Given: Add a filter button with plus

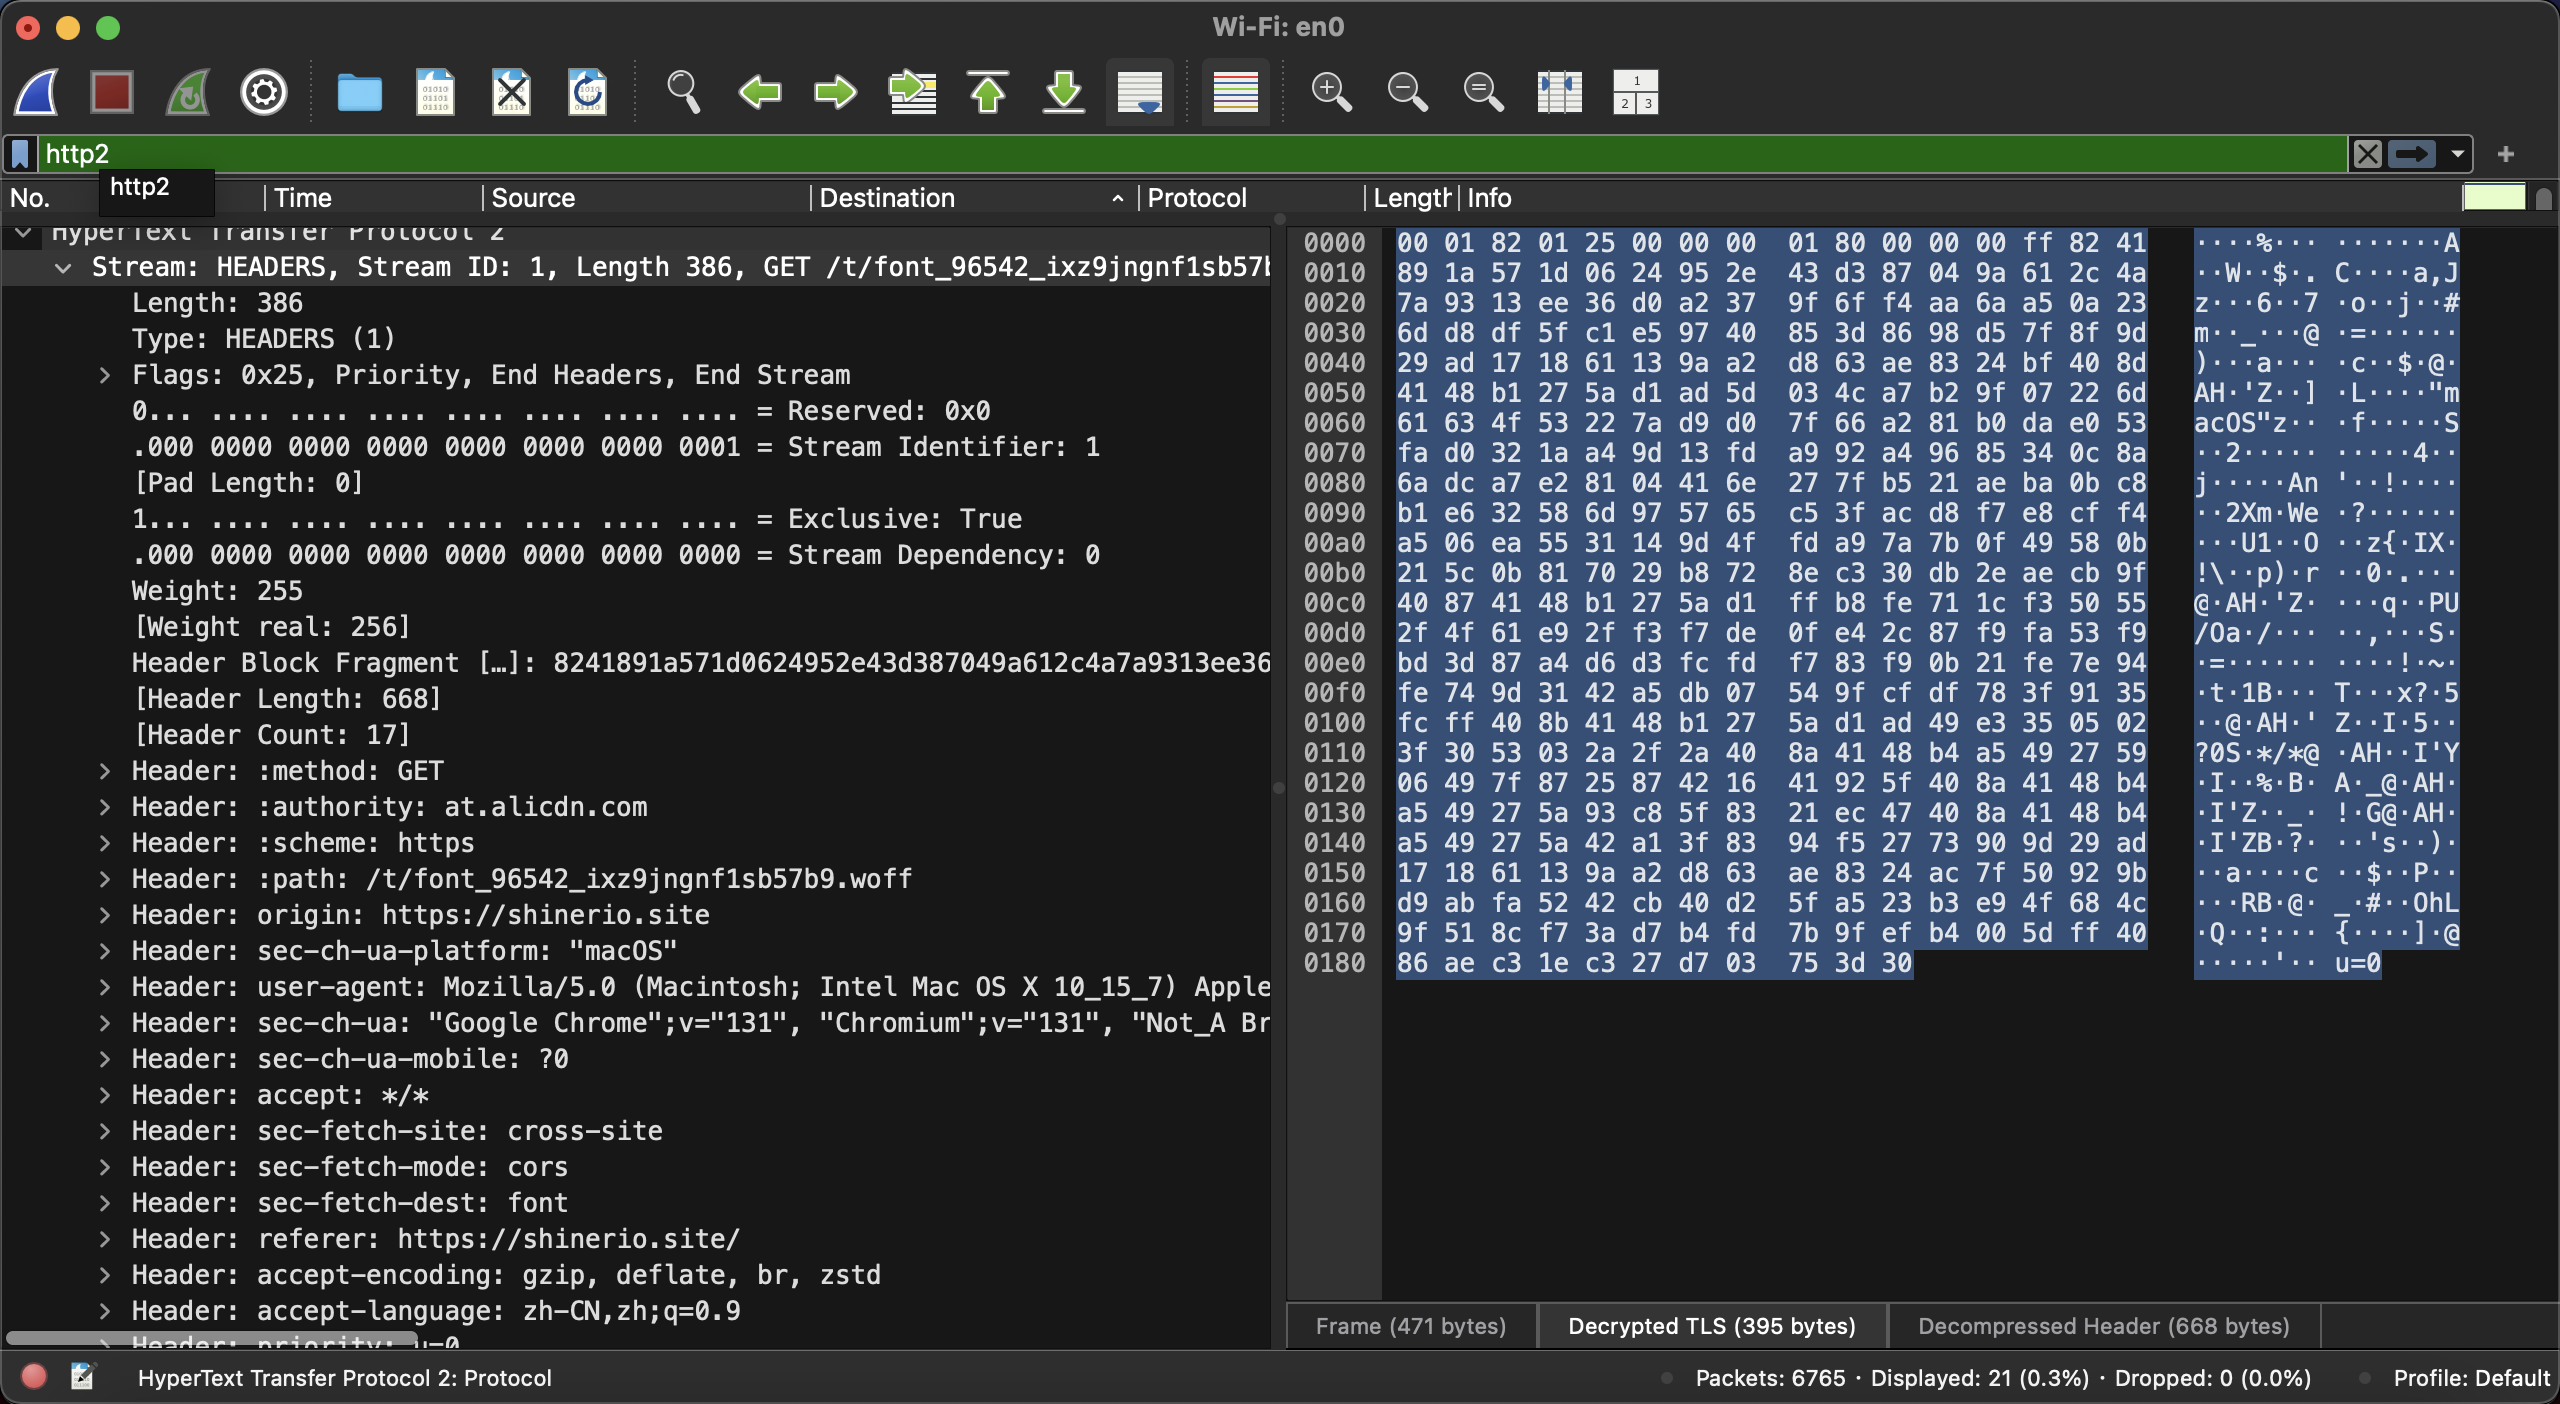Looking at the screenshot, I should pyautogui.click(x=2505, y=154).
